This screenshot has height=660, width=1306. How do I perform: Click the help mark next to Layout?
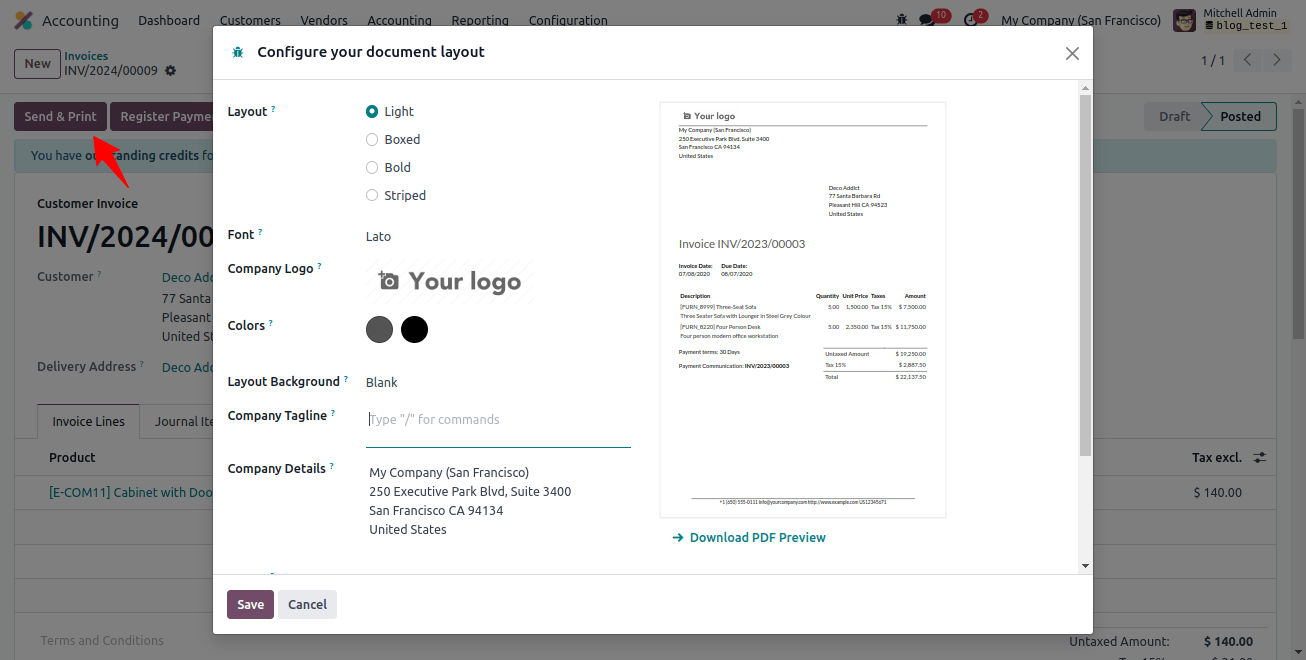(x=273, y=108)
